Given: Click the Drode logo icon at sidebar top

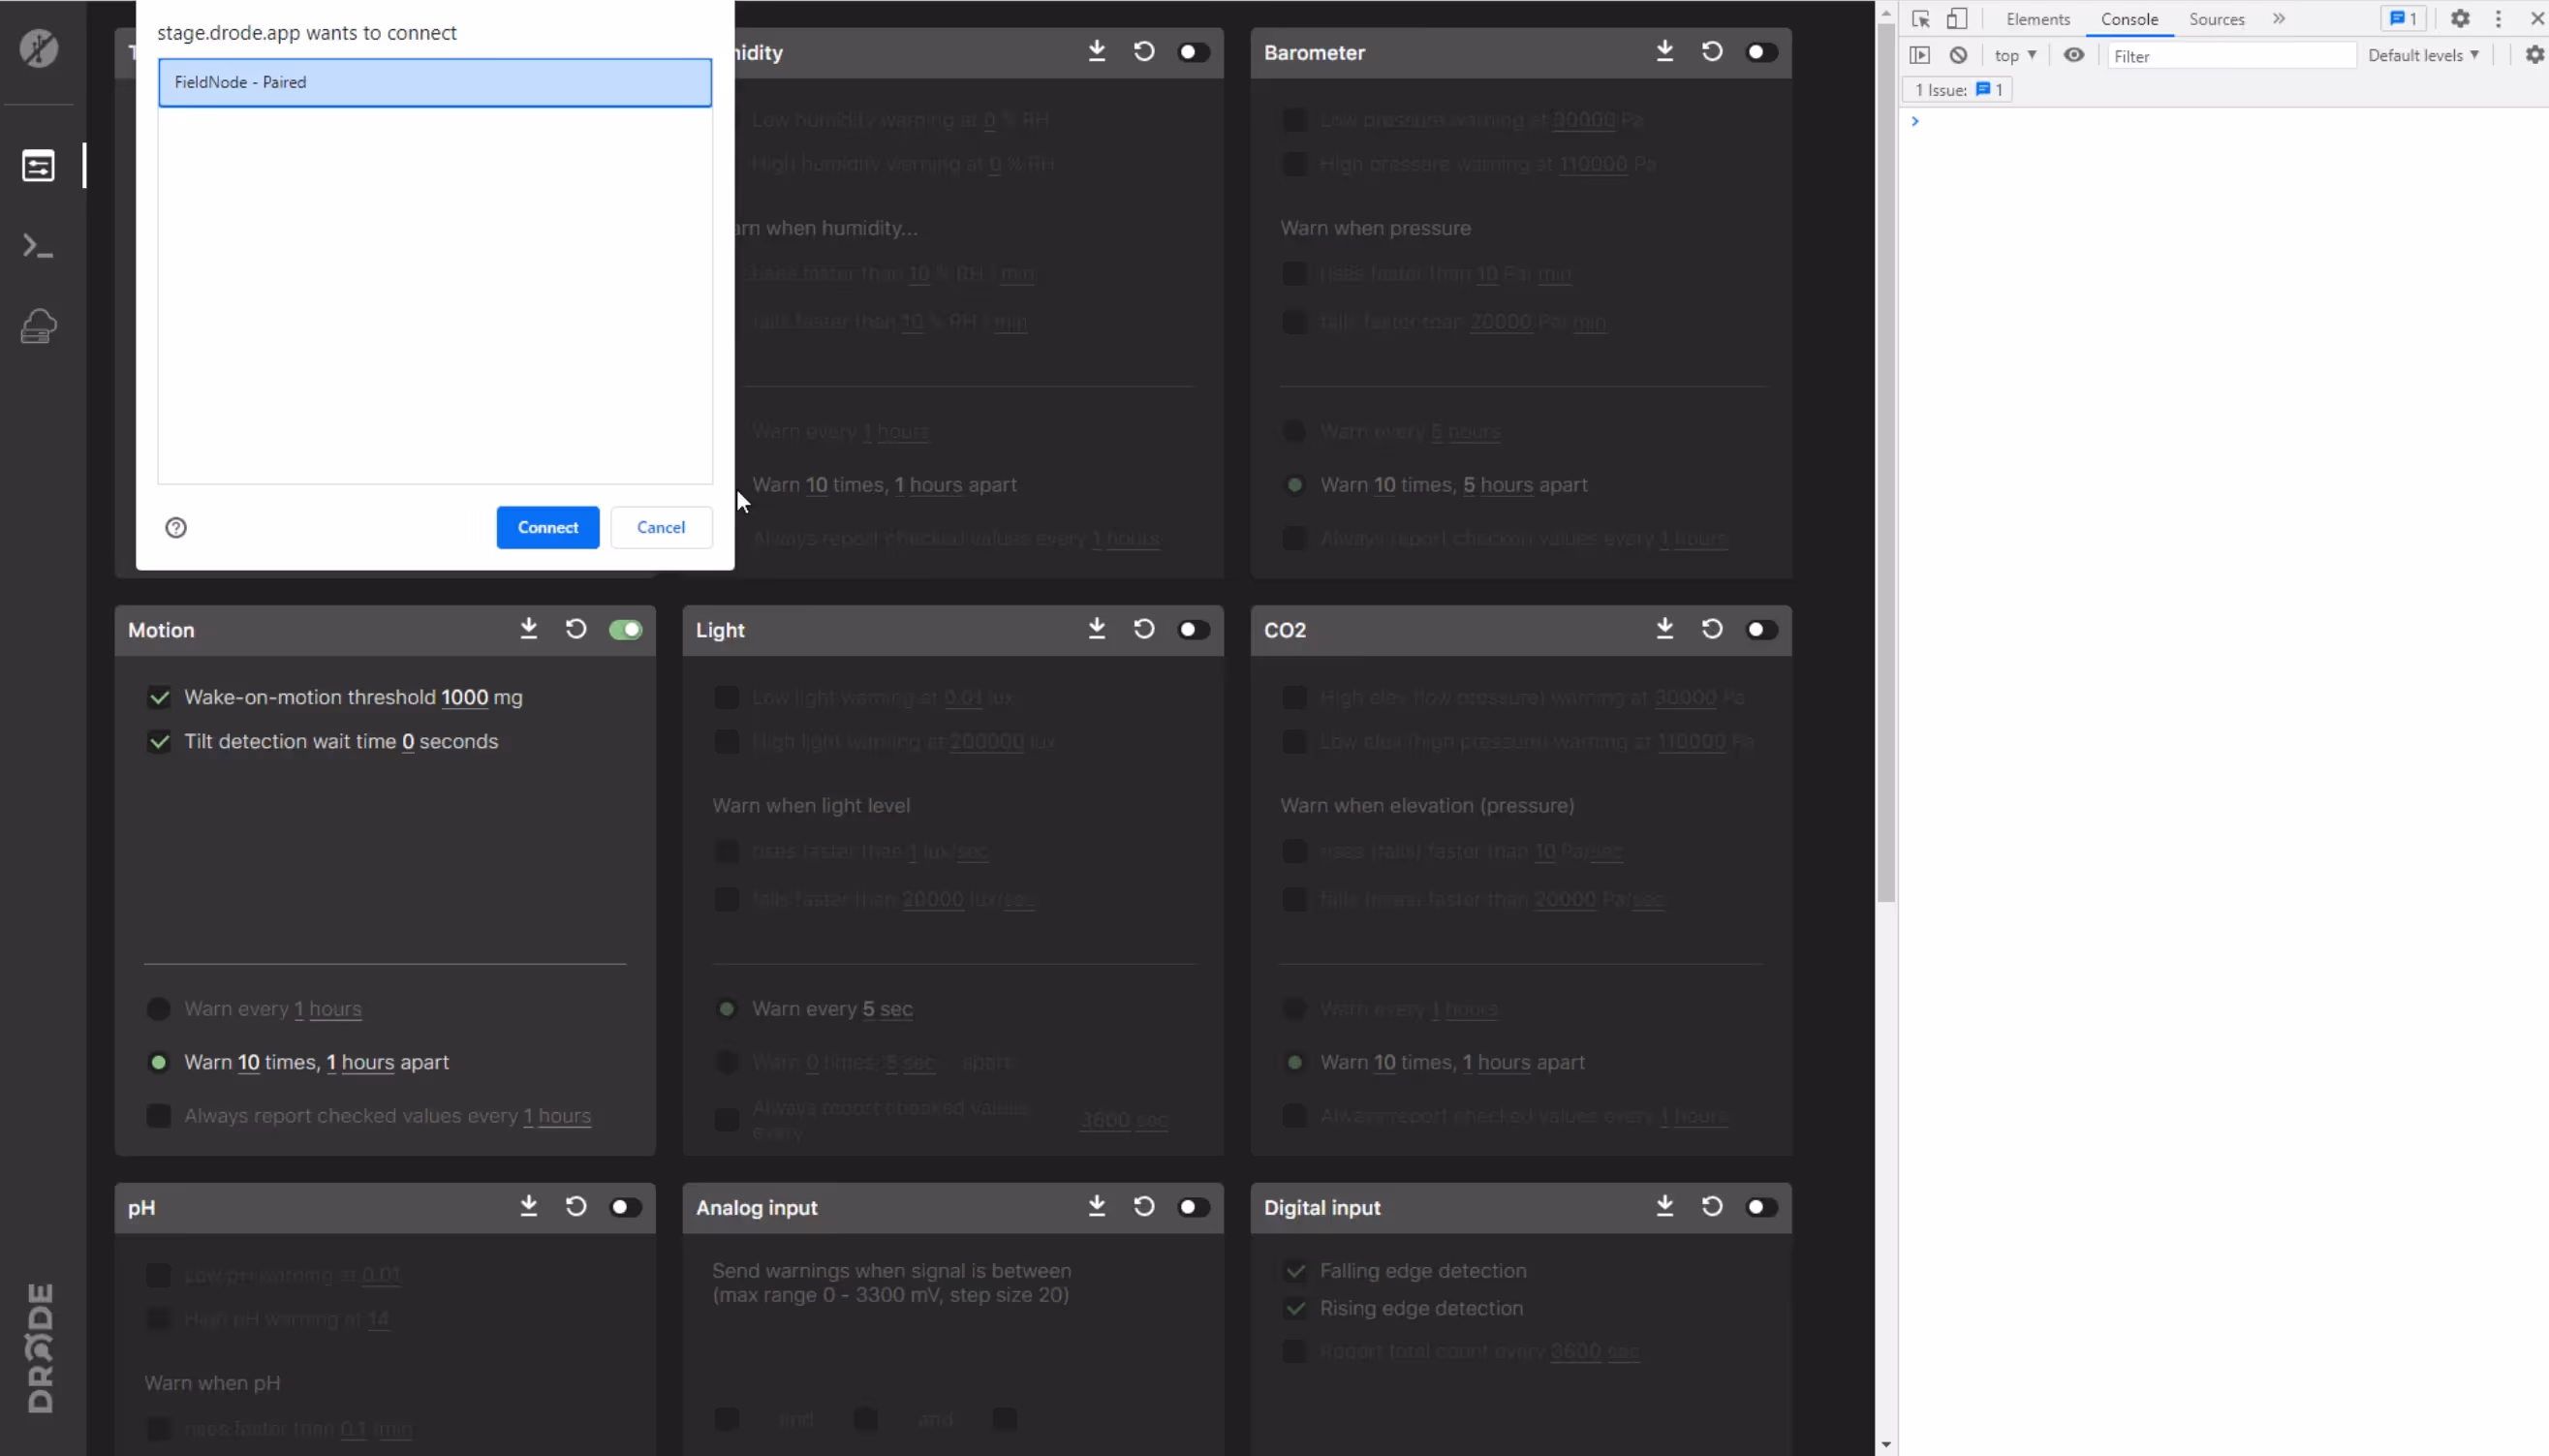Looking at the screenshot, I should coord(39,48).
